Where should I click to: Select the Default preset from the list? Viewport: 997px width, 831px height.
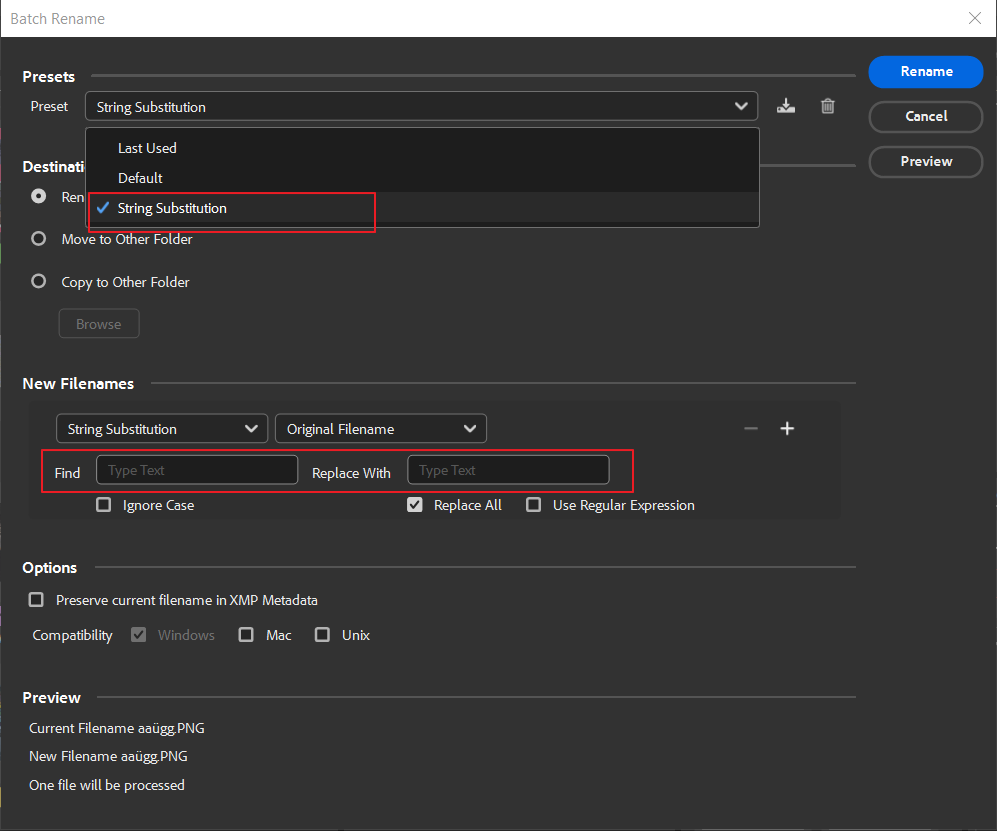[139, 177]
